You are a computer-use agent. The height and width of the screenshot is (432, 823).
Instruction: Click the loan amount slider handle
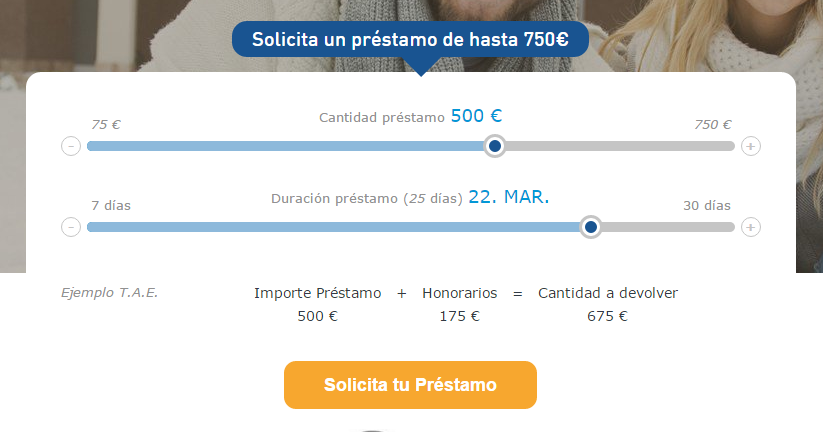pos(494,146)
